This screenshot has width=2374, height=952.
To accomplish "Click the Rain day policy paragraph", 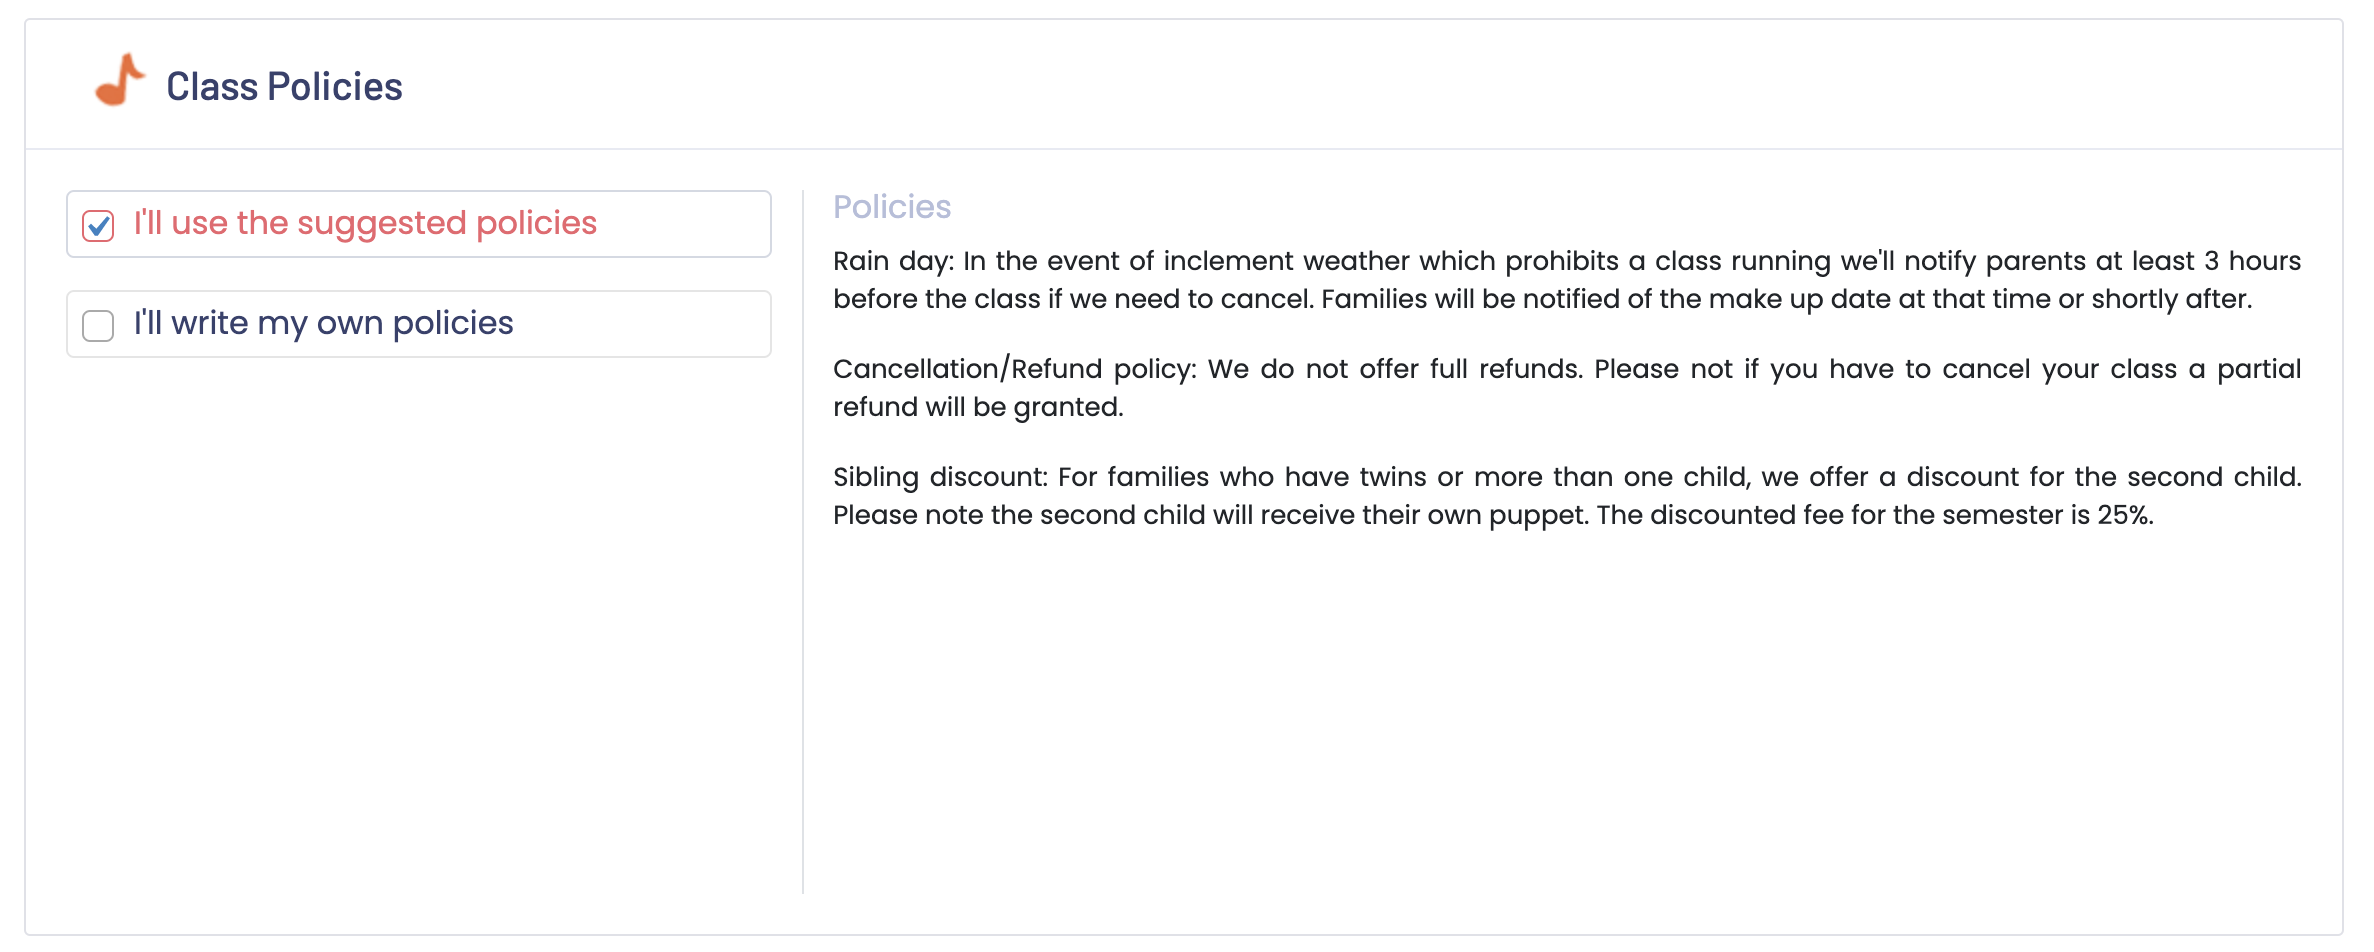I will click(x=1567, y=280).
